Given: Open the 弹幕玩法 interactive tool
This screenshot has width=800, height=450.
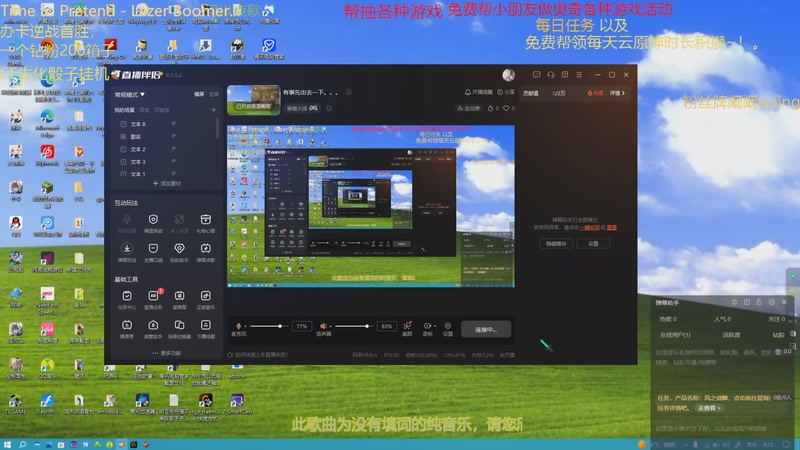Looking at the screenshot, I should [127, 253].
